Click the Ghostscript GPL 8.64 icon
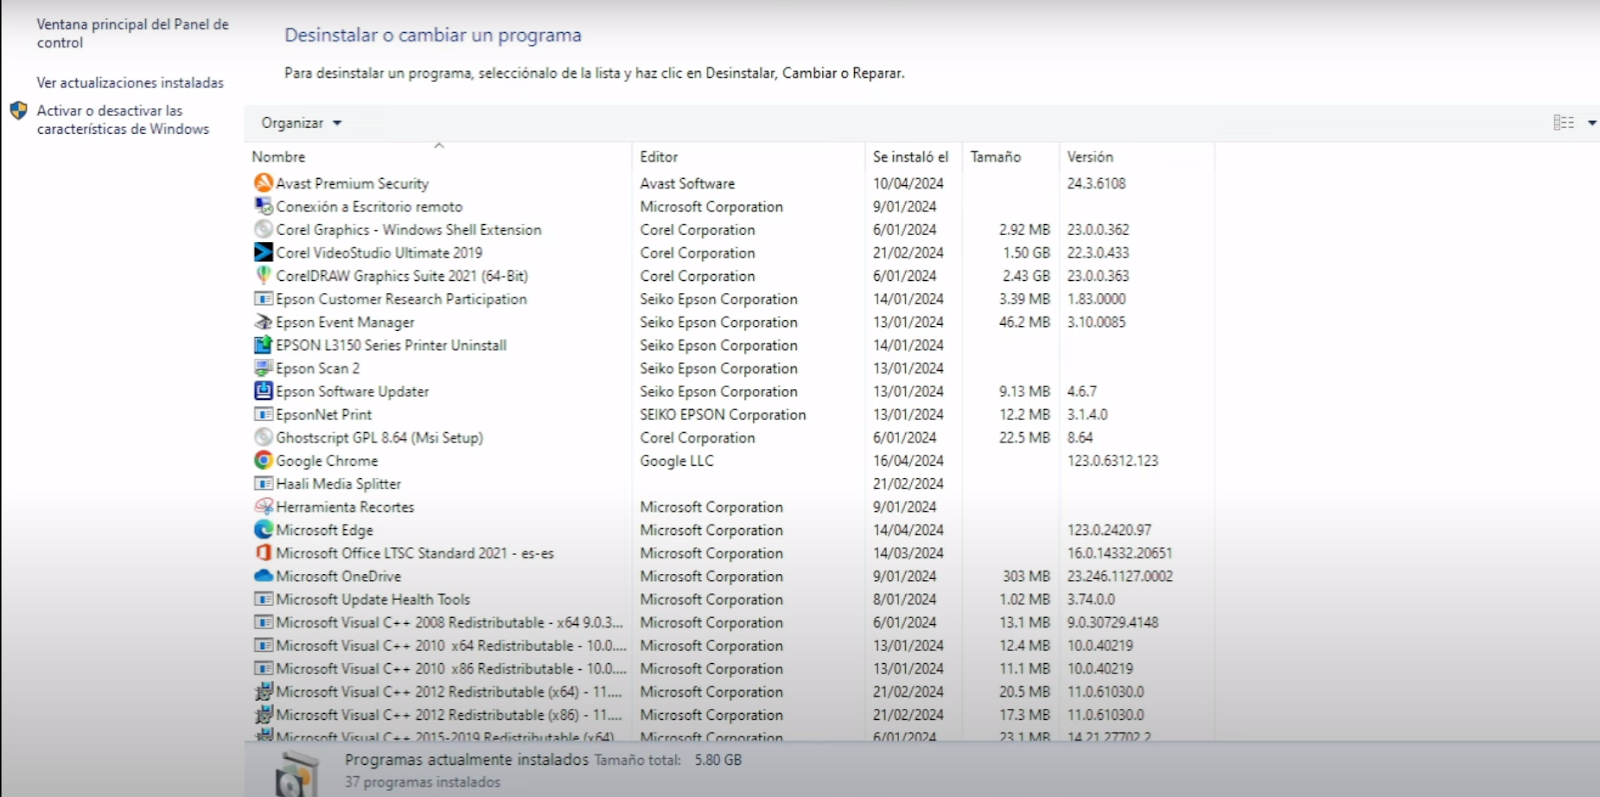The image size is (1600, 797). pyautogui.click(x=263, y=437)
